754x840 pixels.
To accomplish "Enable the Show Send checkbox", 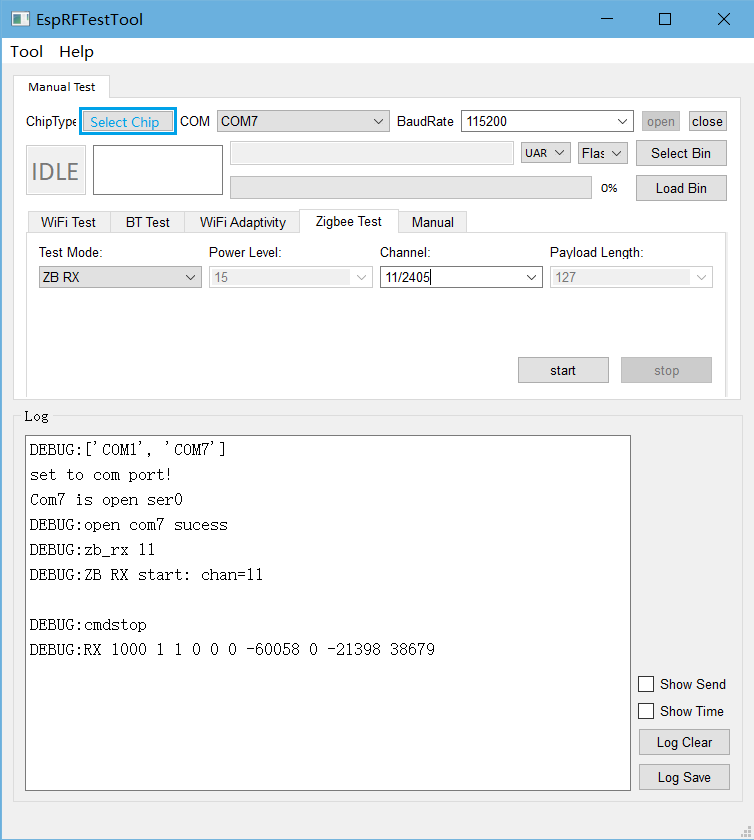I will point(646,684).
